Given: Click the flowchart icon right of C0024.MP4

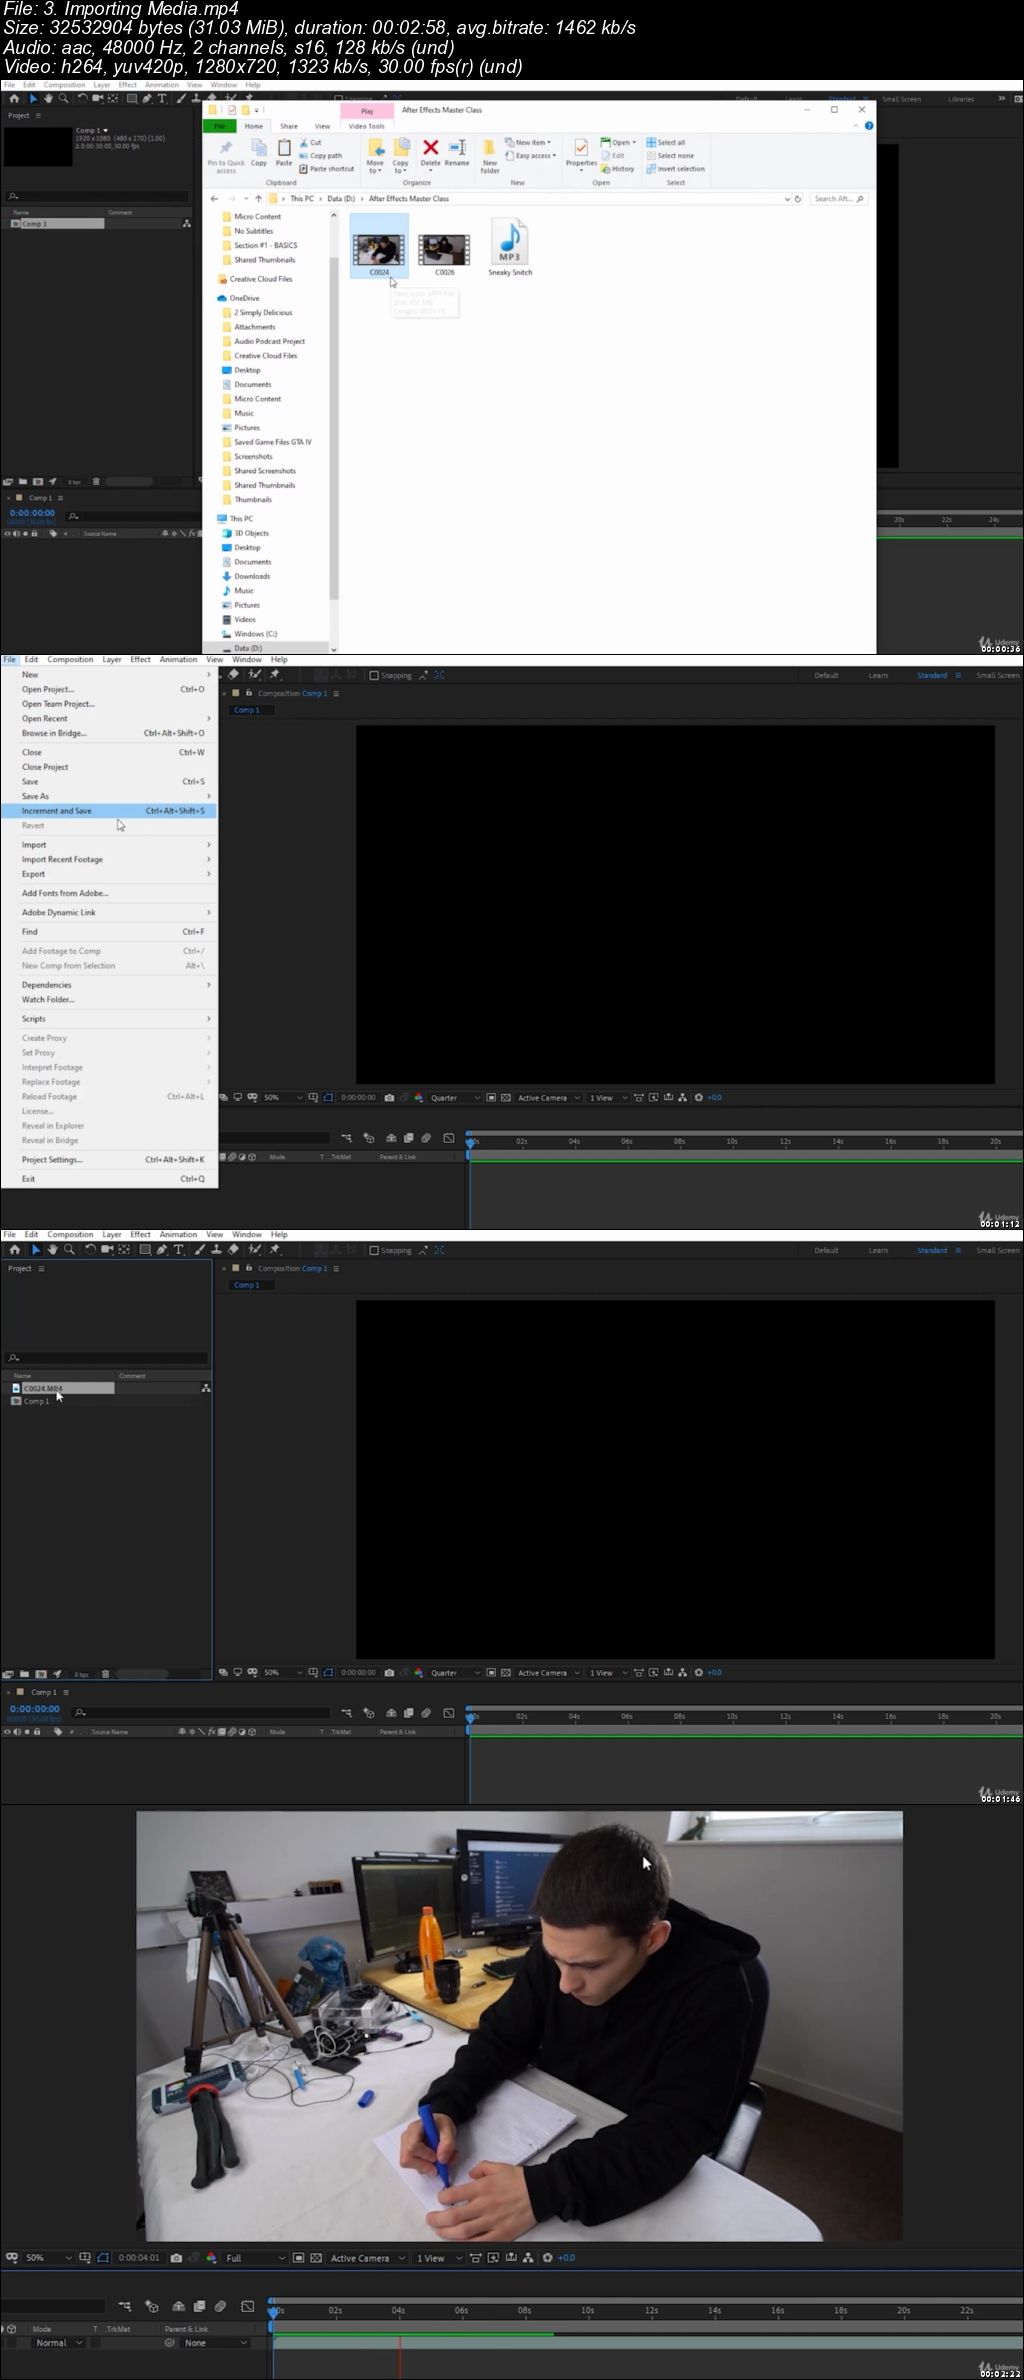Looking at the screenshot, I should click(x=206, y=1388).
